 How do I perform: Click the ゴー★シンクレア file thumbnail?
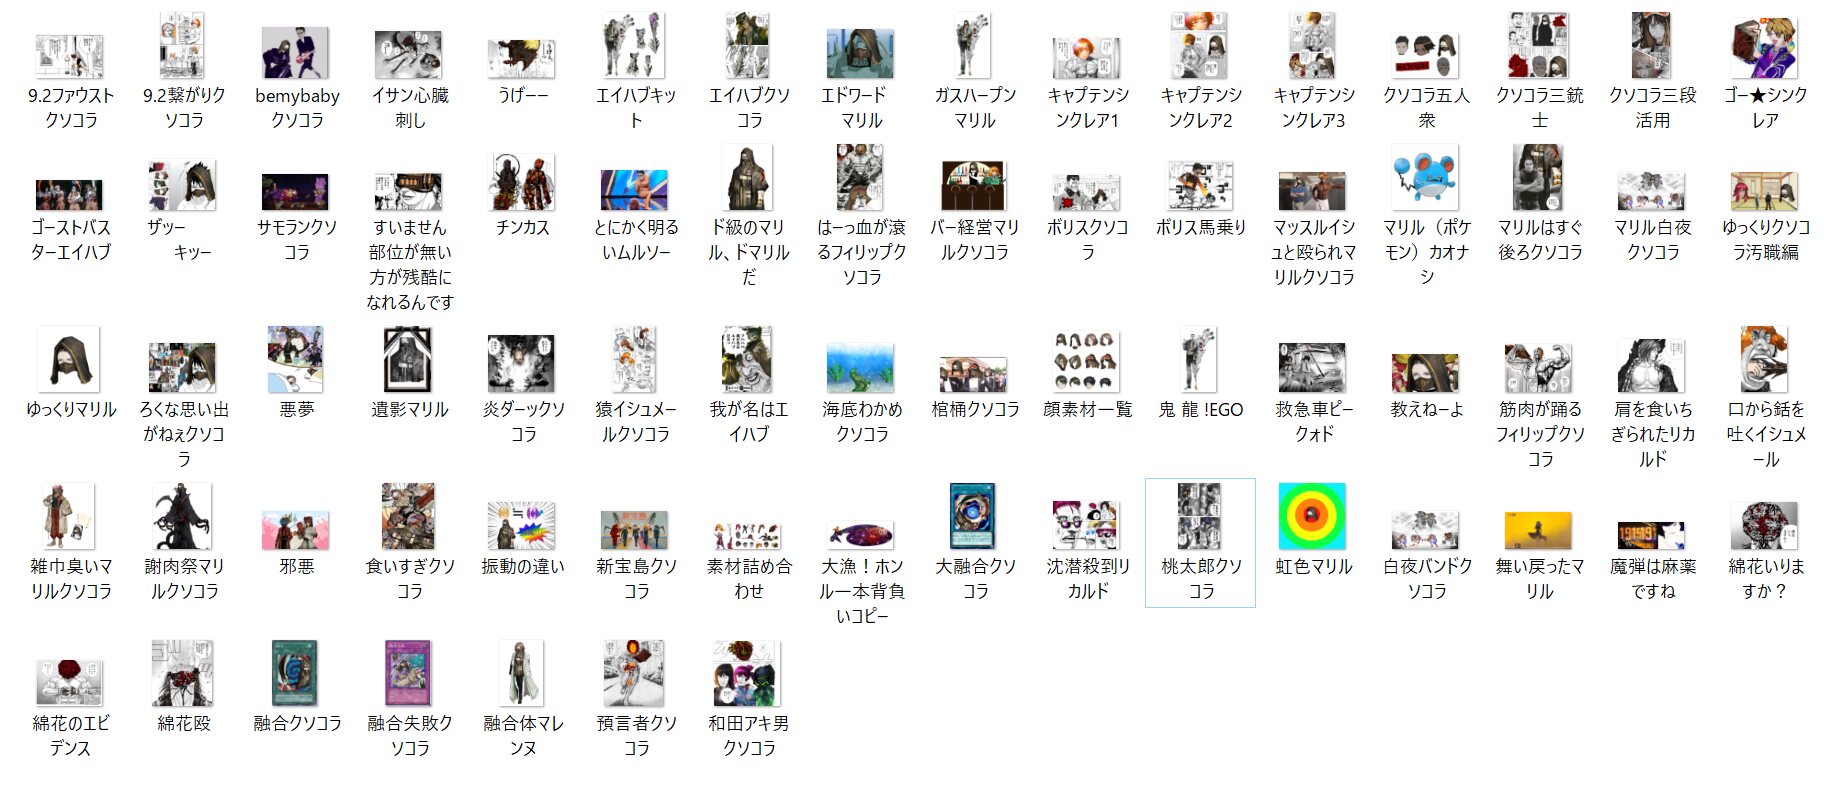pos(1765,46)
